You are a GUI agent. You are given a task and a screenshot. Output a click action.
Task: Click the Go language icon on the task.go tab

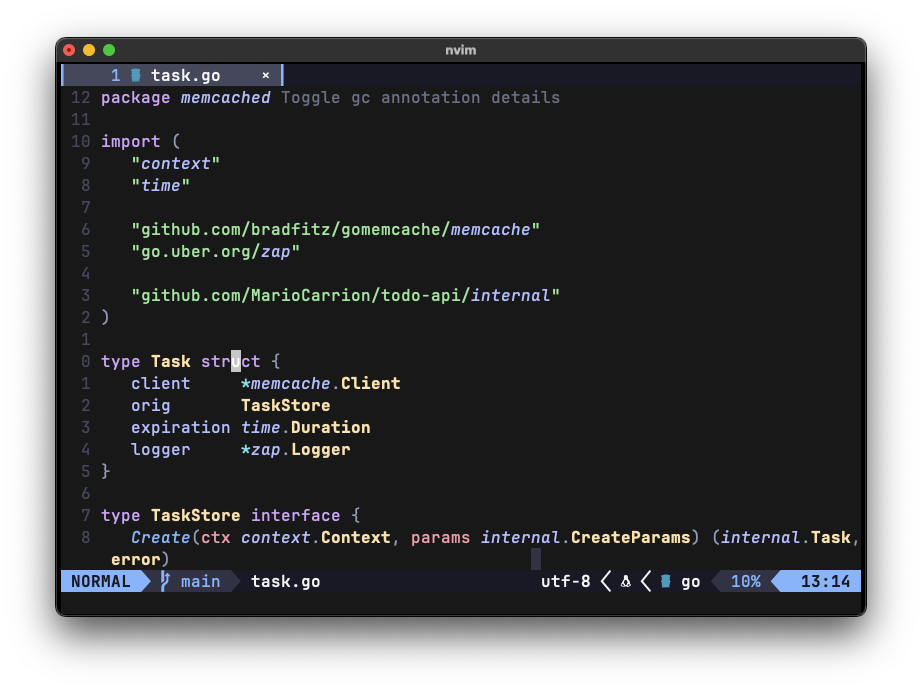(133, 74)
